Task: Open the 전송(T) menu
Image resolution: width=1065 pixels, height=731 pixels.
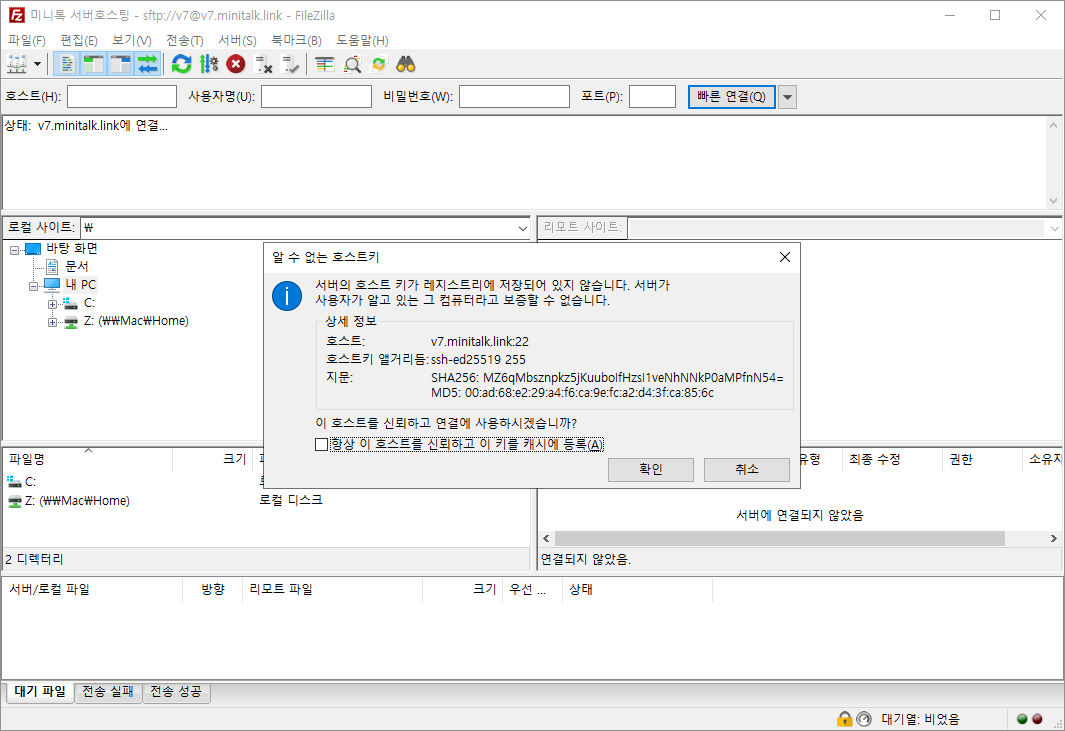Action: 185,40
